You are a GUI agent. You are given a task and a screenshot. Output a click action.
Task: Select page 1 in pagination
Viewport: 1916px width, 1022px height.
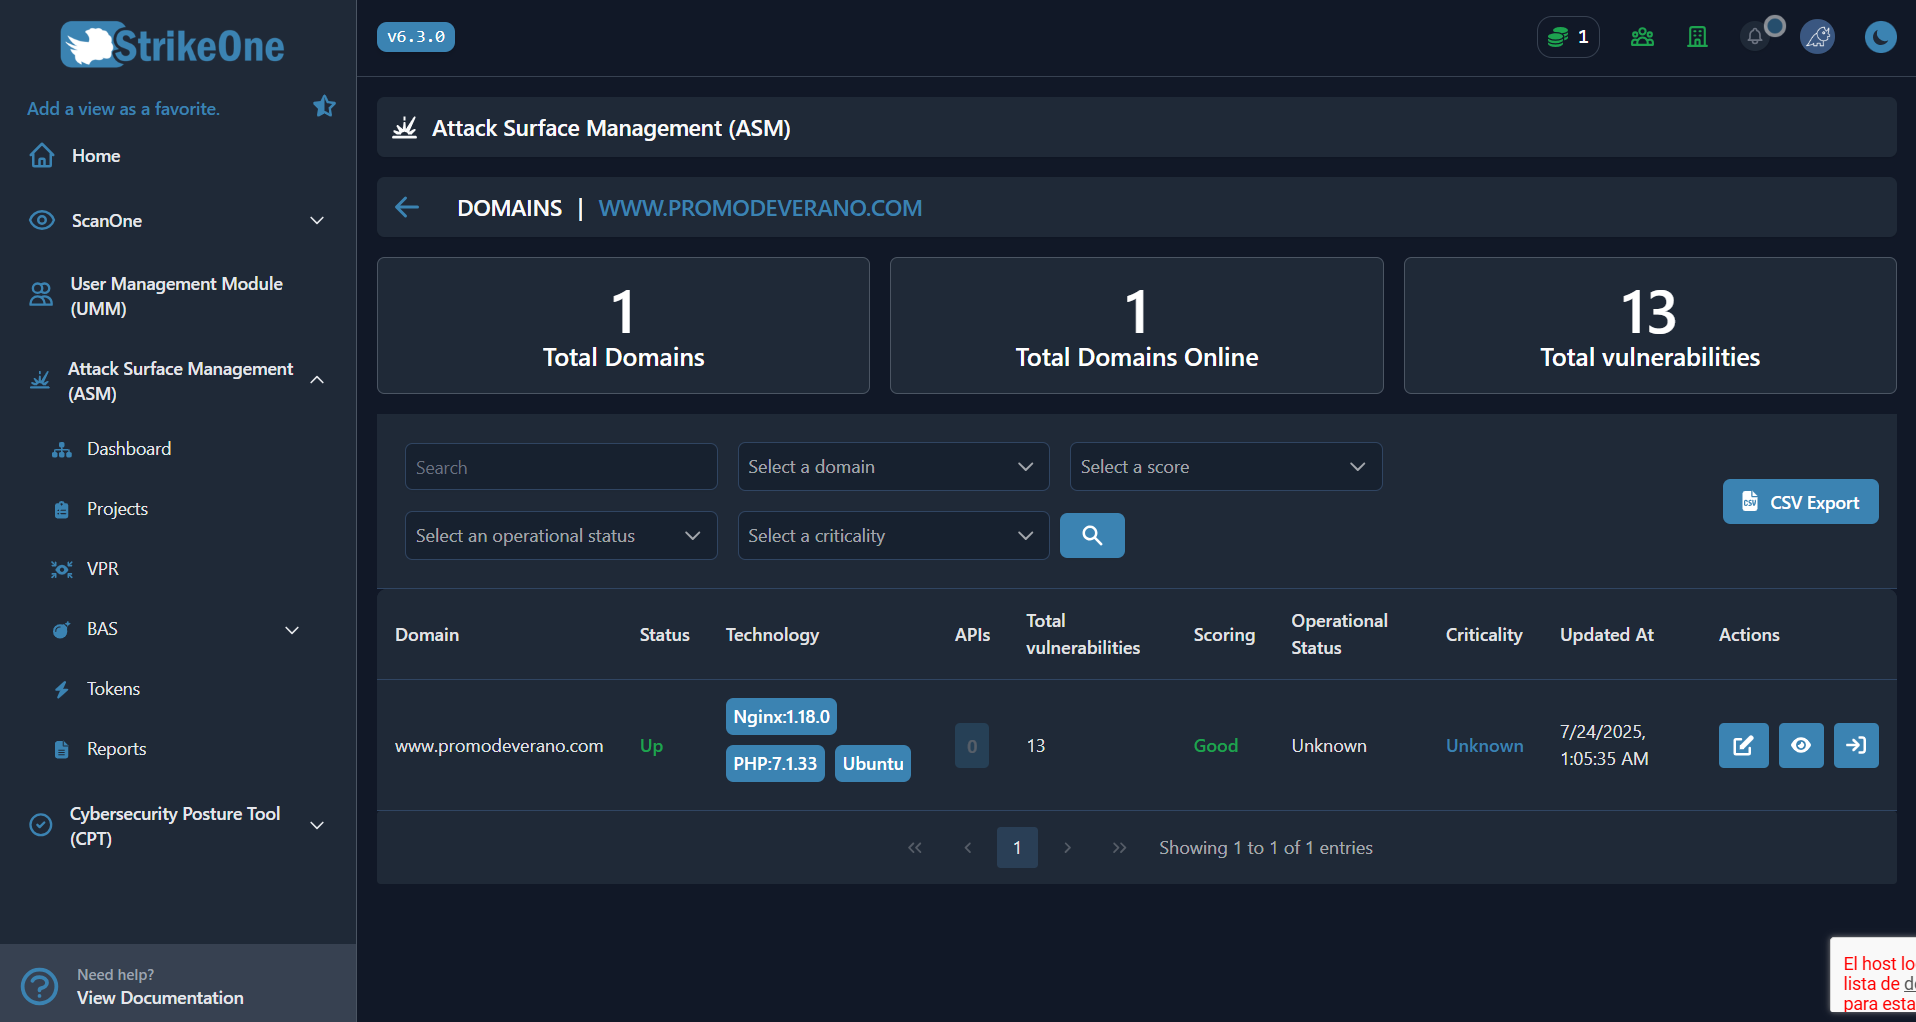coord(1017,848)
